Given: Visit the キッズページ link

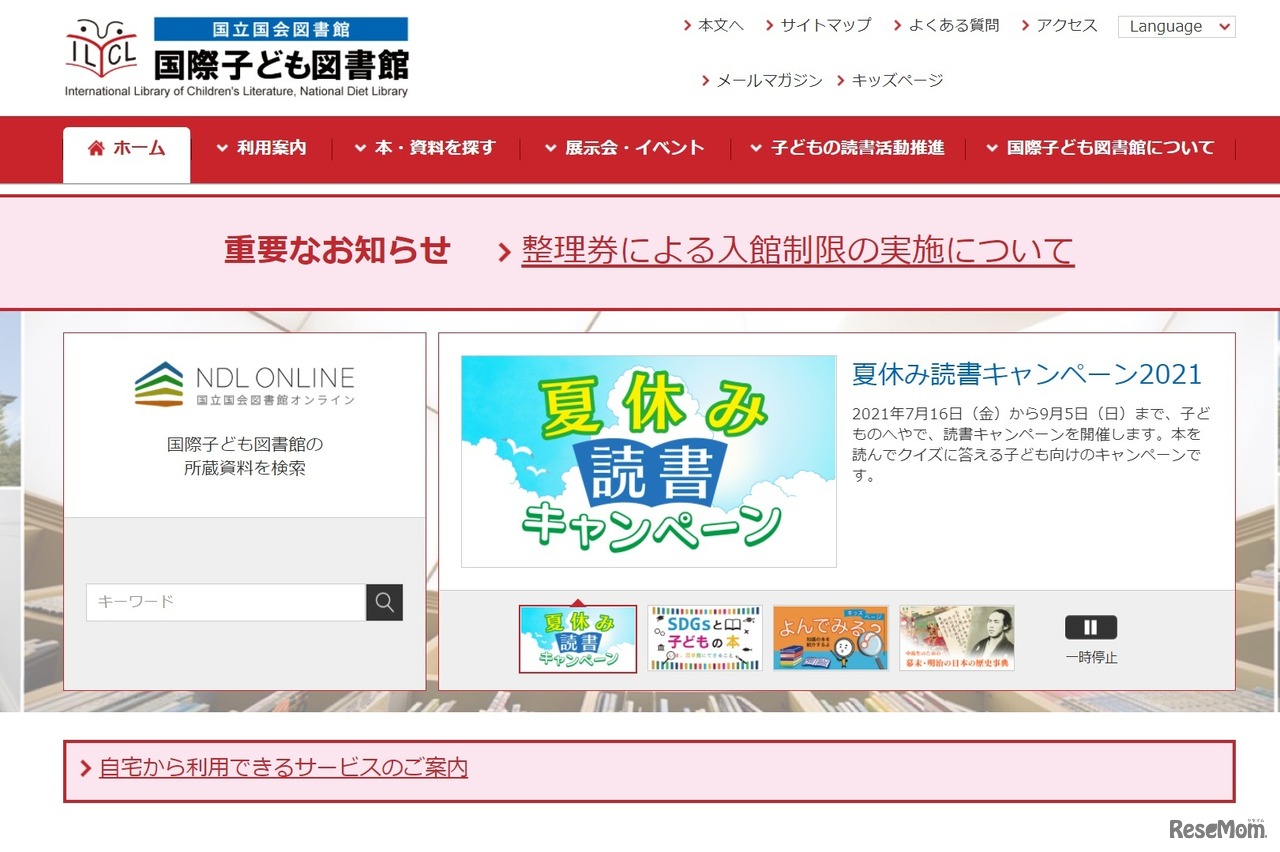Looking at the screenshot, I should point(896,79).
